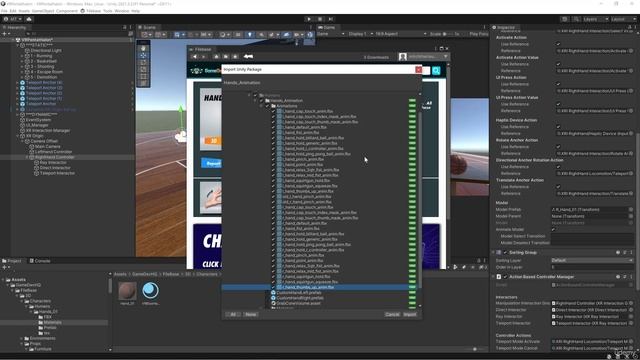Select the Transform tool in Scene overlay
The height and width of the screenshot is (360, 640).
click(143, 83)
